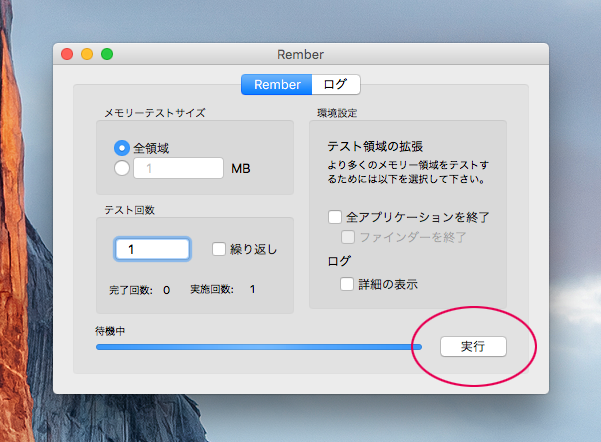Click the メモリーテストサイズ label

click(x=155, y=113)
